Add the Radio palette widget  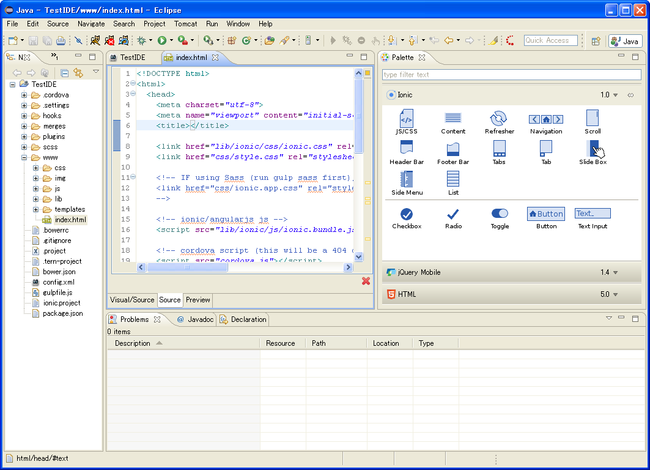(453, 218)
